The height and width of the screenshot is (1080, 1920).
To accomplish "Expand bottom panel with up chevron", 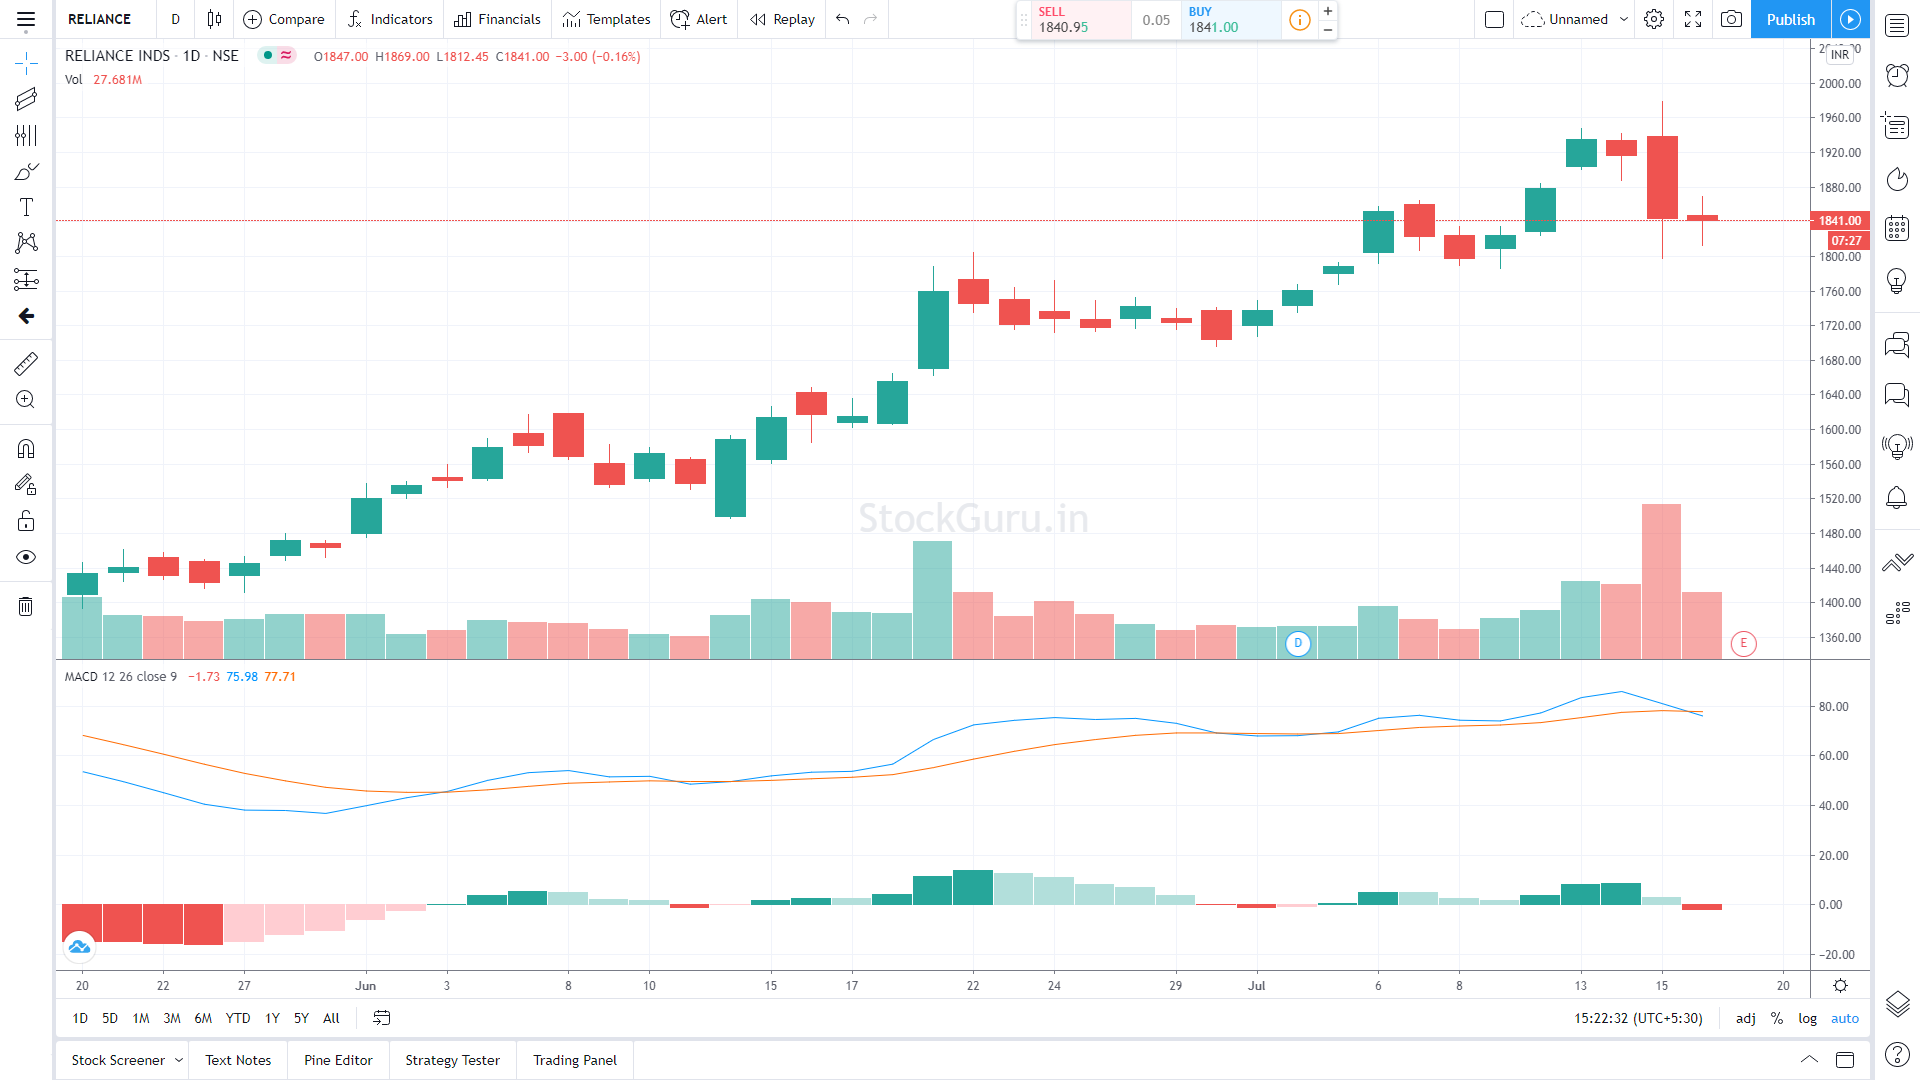I will [x=1809, y=1060].
